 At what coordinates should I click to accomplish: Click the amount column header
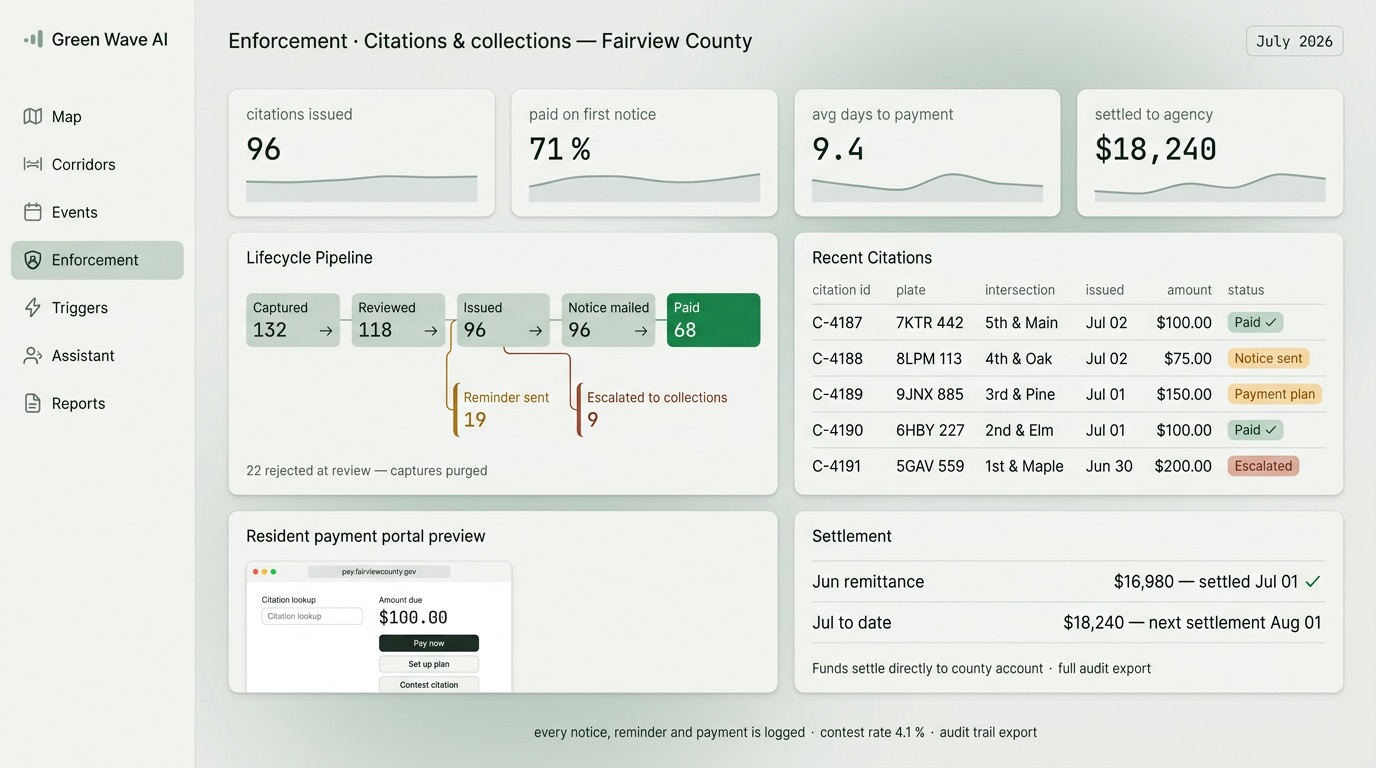click(1189, 290)
